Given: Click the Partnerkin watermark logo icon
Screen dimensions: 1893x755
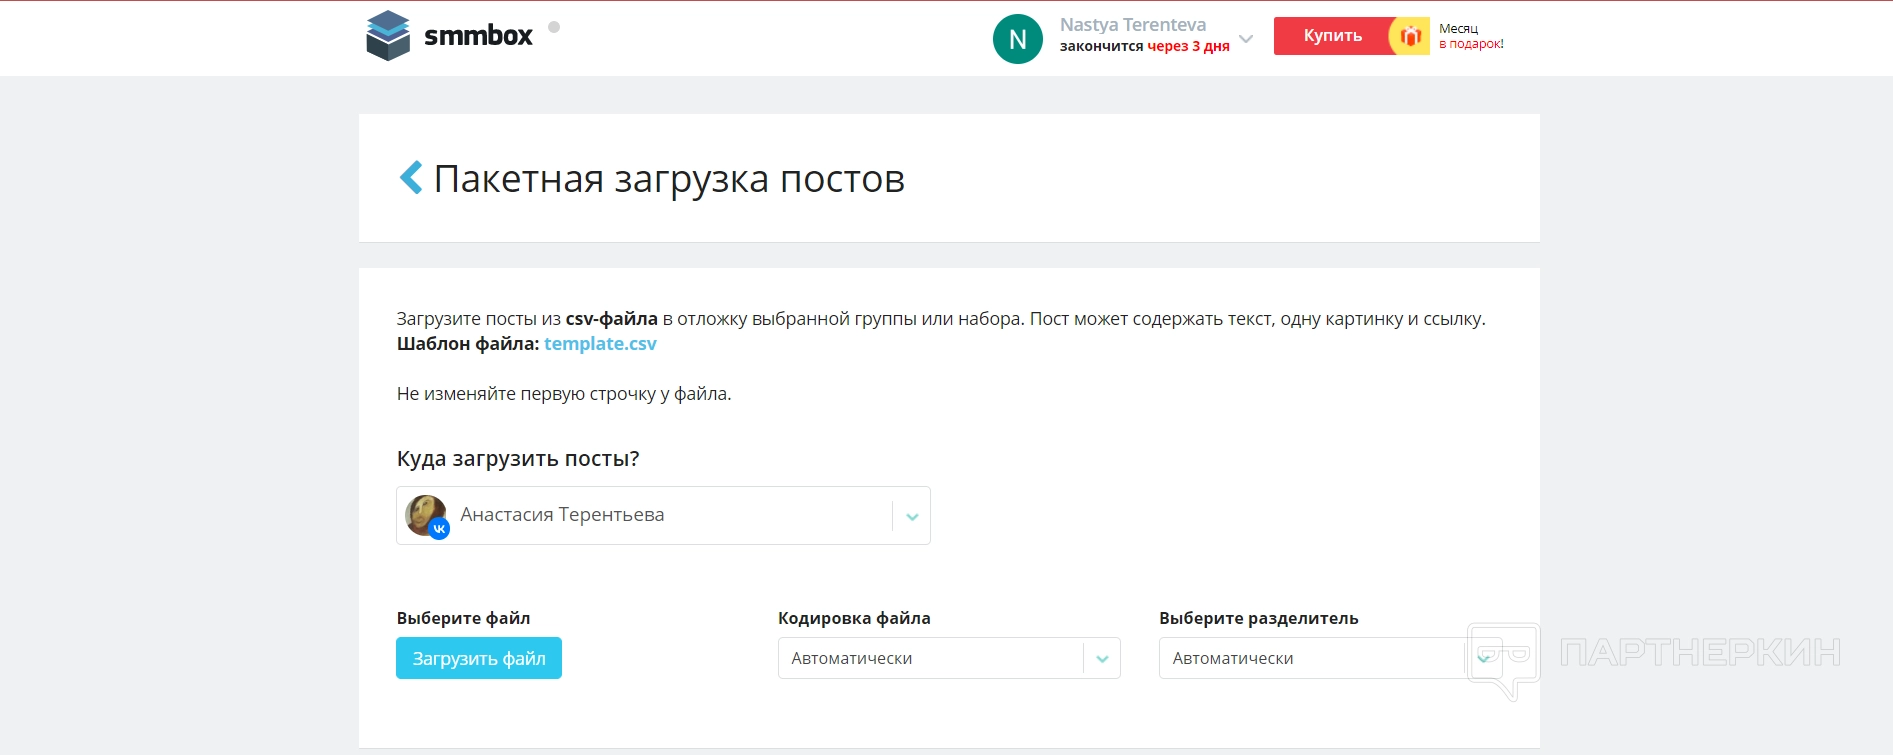Looking at the screenshot, I should (1503, 659).
